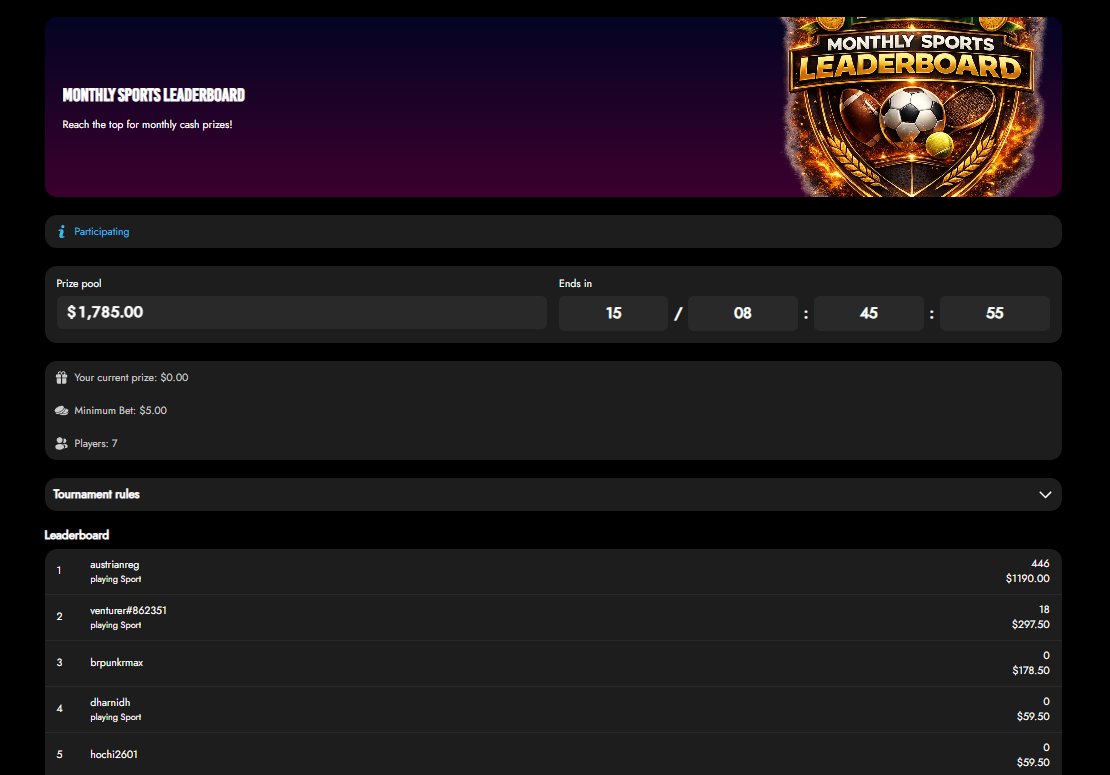
Task: Click the hours value 08 in the countdown timer
Action: (x=743, y=313)
